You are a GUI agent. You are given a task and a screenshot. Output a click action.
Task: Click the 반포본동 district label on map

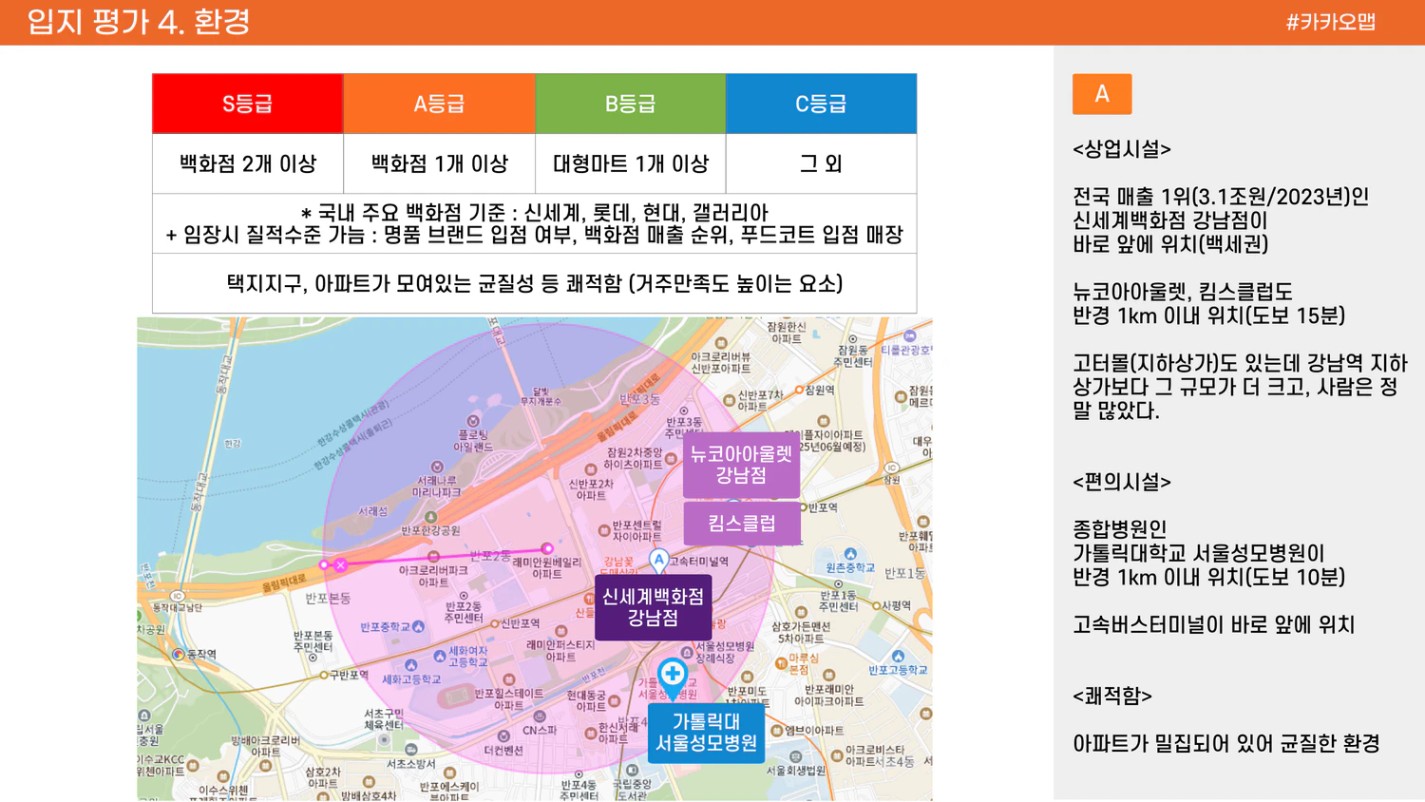point(327,598)
